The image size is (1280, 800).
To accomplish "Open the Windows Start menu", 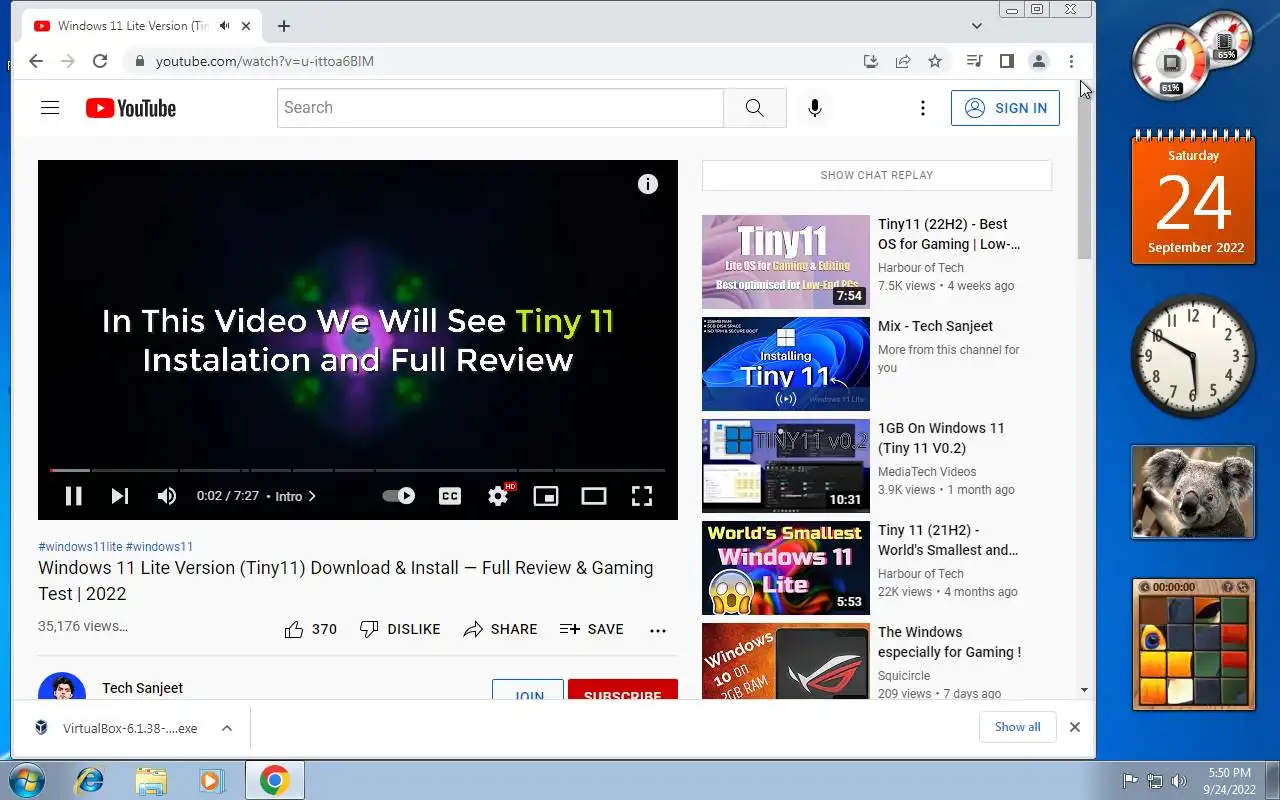I will 25,780.
